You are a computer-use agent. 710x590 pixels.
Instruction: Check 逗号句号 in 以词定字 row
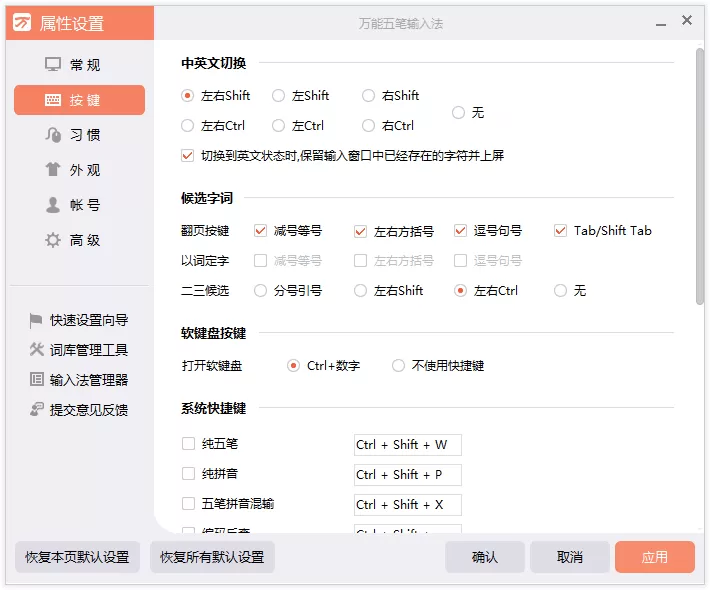click(x=461, y=260)
